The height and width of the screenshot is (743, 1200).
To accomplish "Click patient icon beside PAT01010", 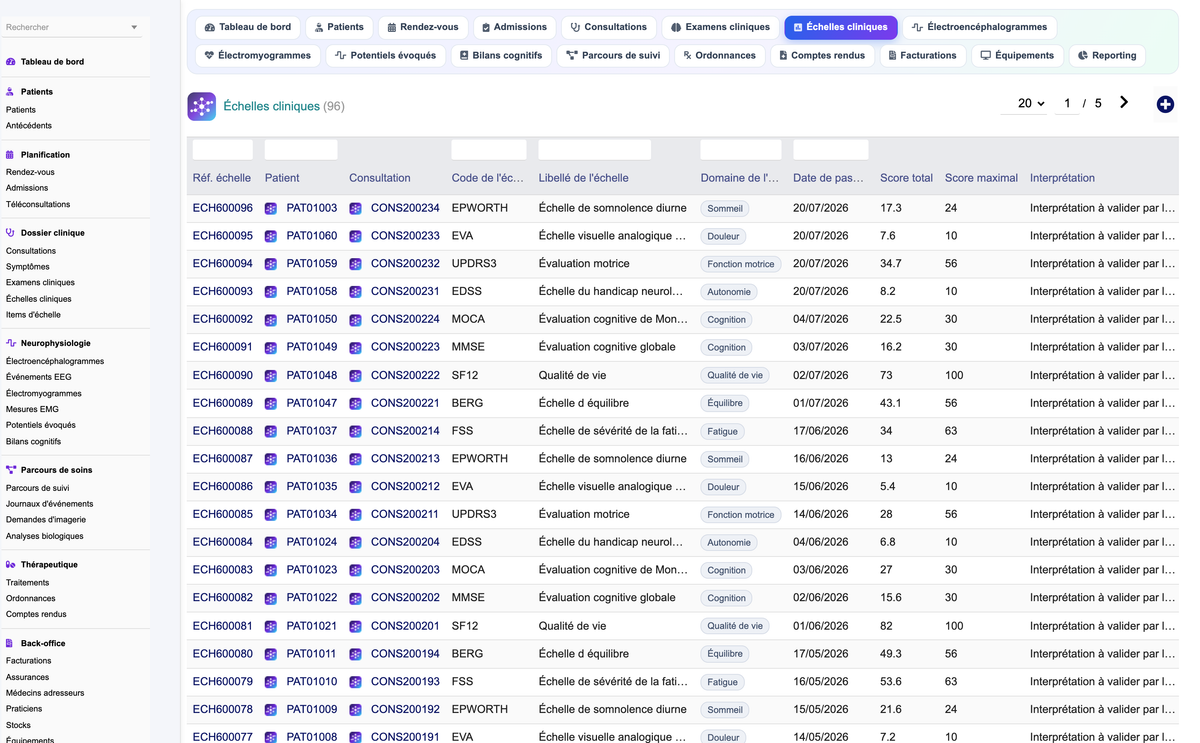I will (271, 682).
